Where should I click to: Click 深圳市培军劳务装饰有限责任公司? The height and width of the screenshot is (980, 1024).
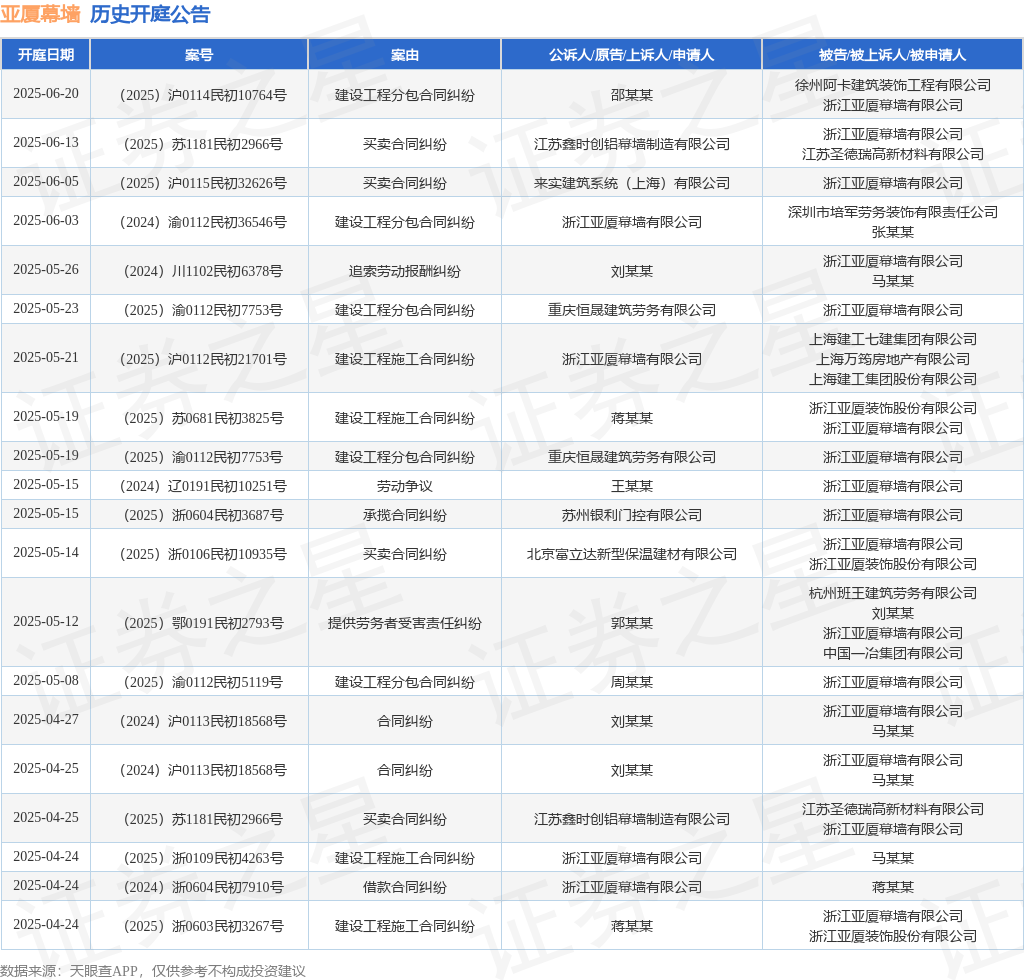[893, 212]
